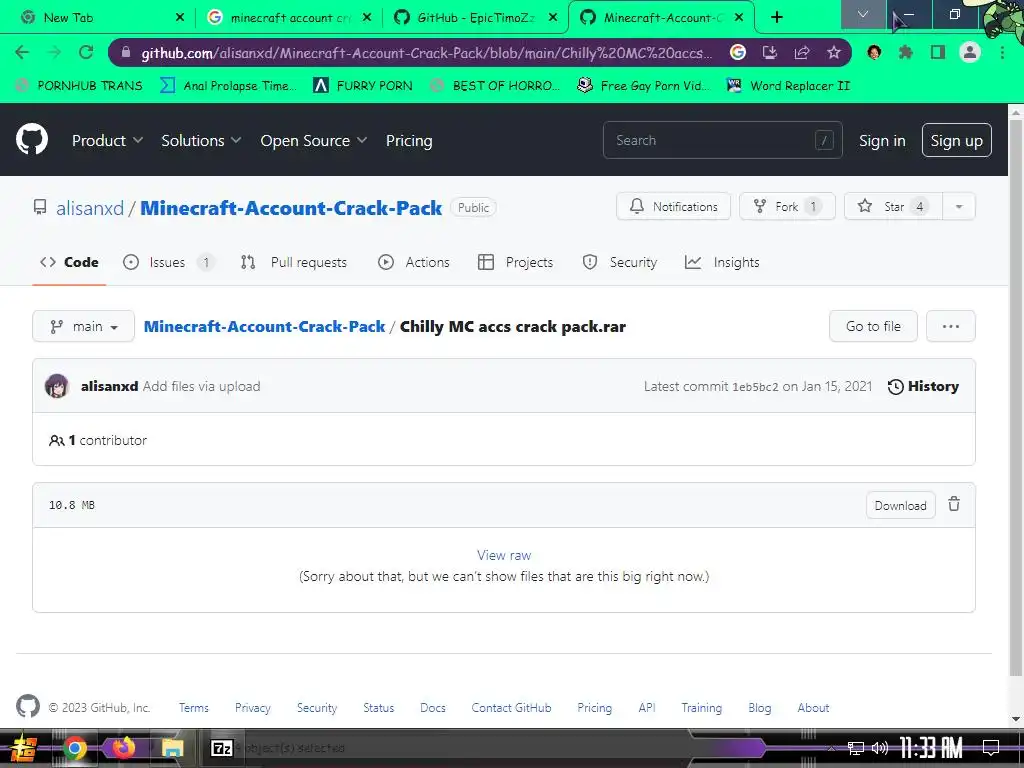The image size is (1024, 768).
Task: Reload the page with refresh icon
Action: point(86,52)
